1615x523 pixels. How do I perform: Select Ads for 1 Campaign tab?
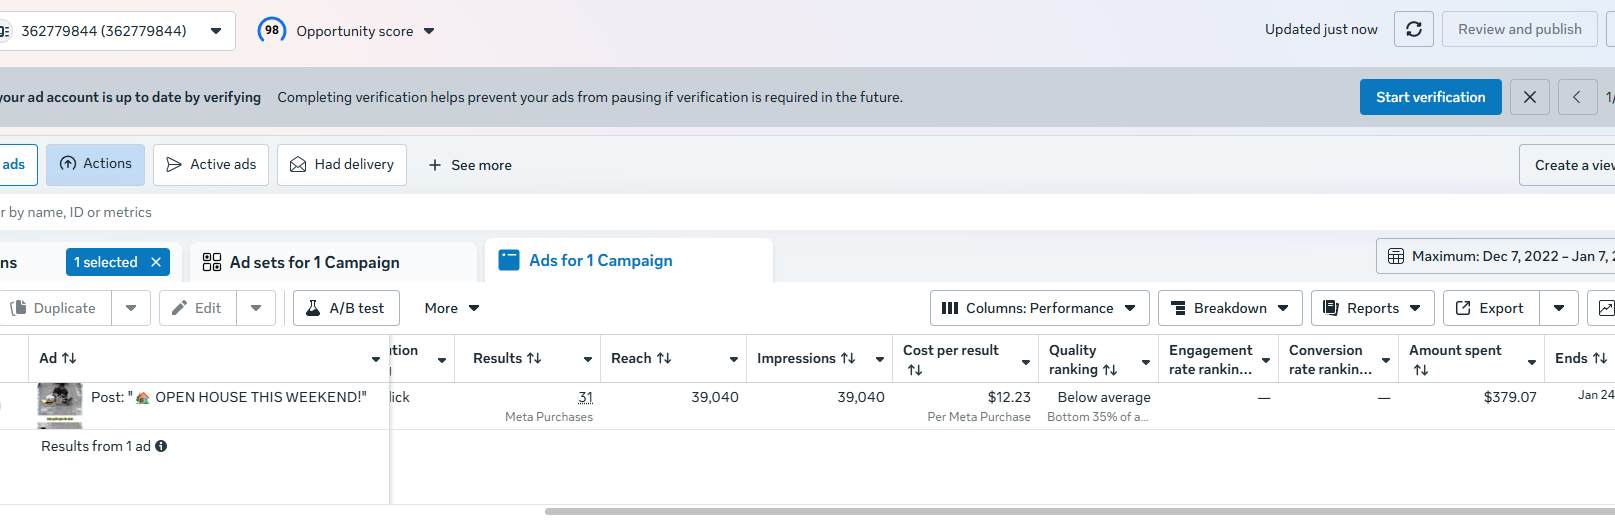coord(600,260)
